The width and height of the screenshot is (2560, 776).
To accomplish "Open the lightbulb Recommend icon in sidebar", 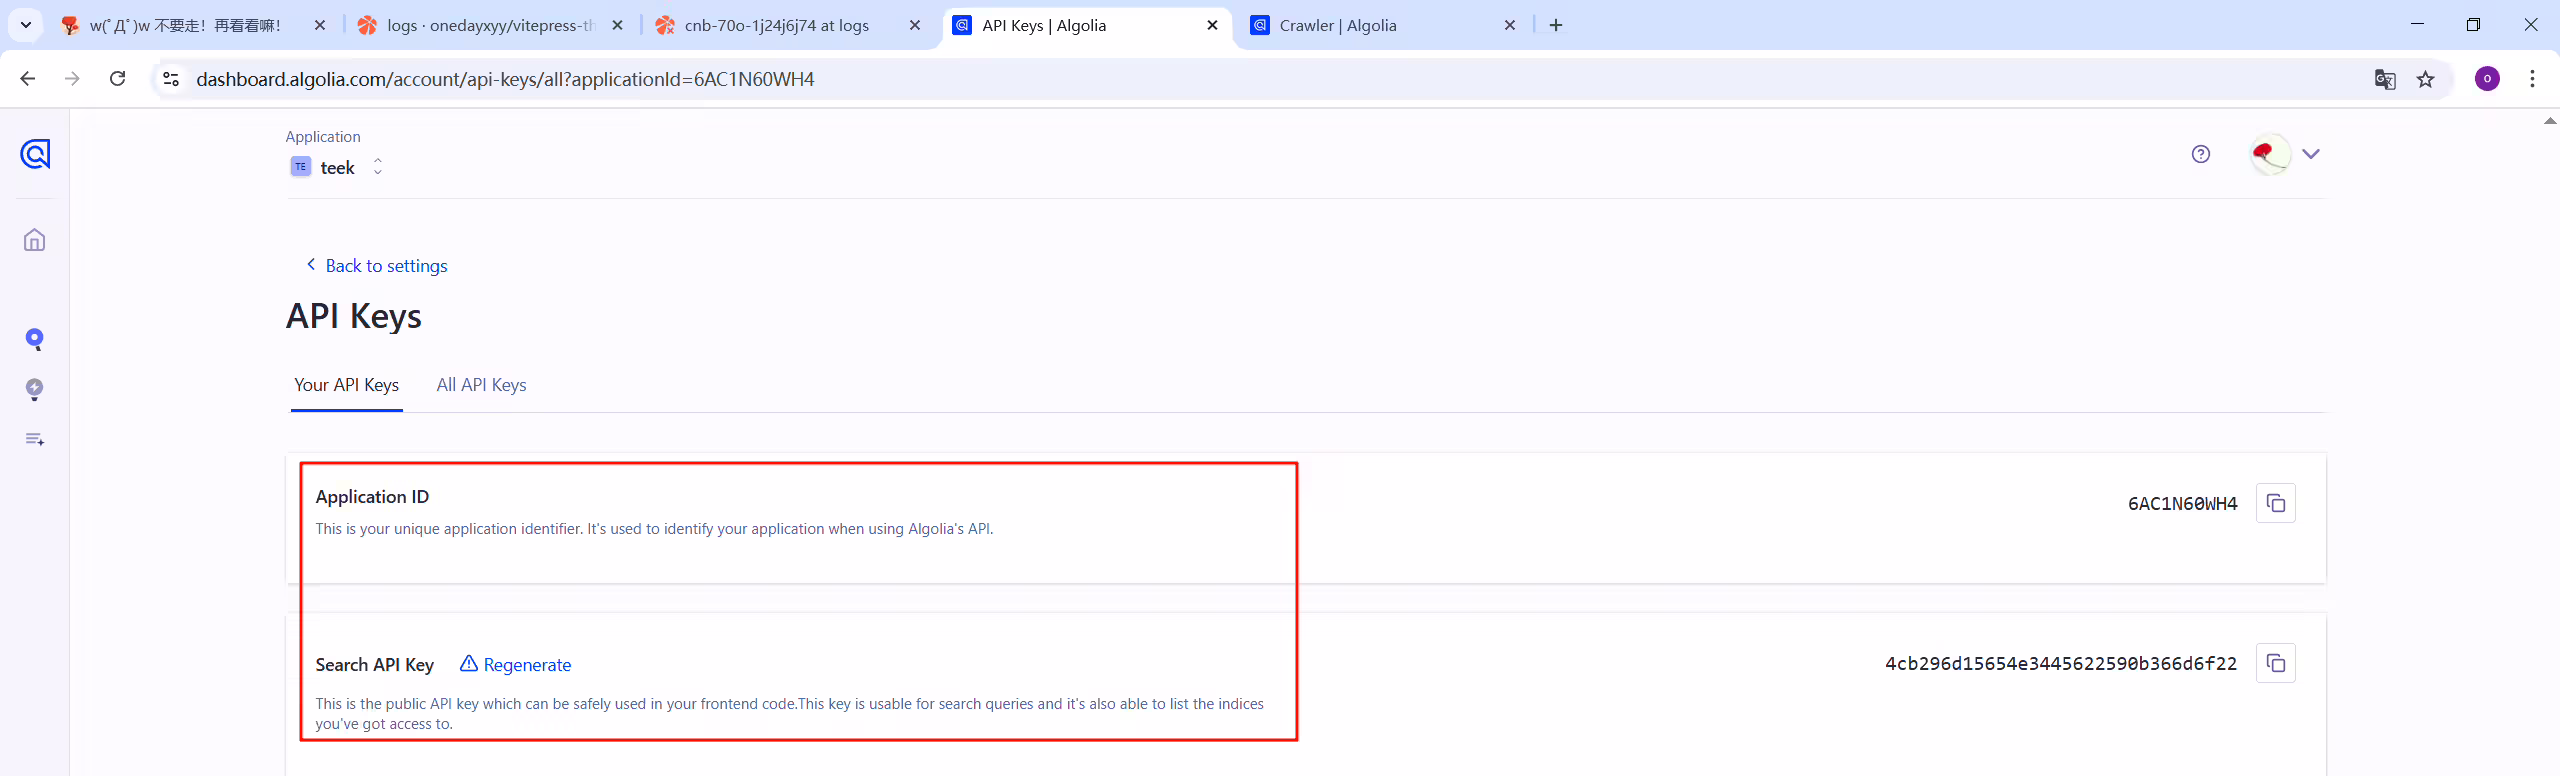I will click(35, 389).
